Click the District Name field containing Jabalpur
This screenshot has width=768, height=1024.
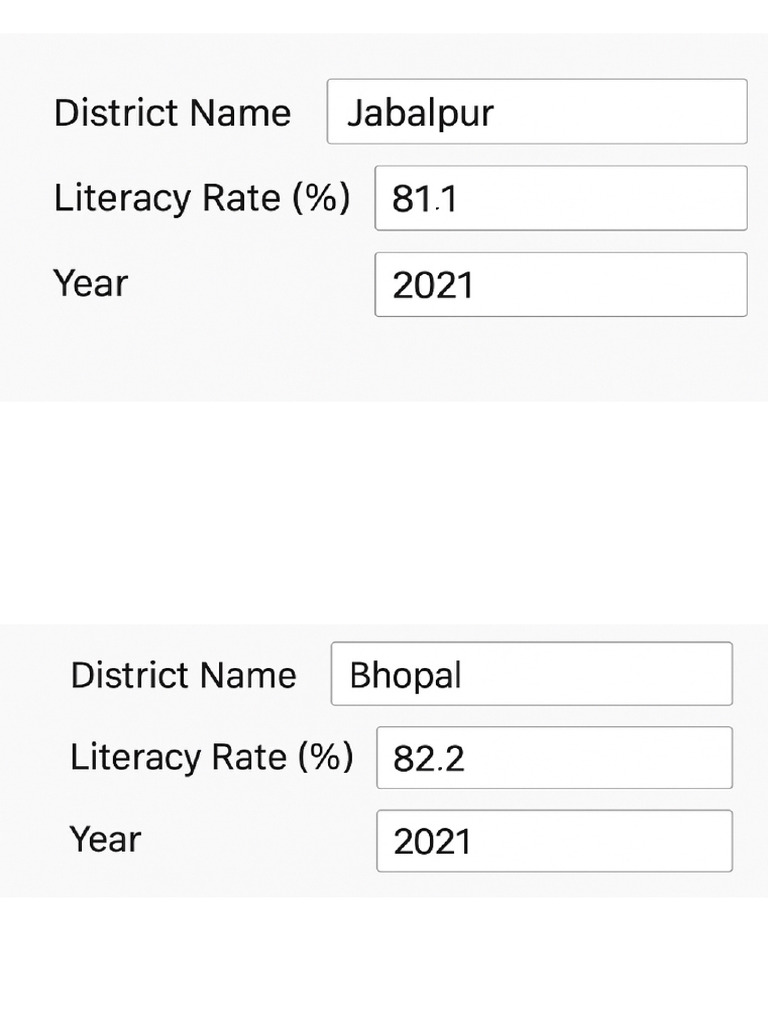[537, 112]
